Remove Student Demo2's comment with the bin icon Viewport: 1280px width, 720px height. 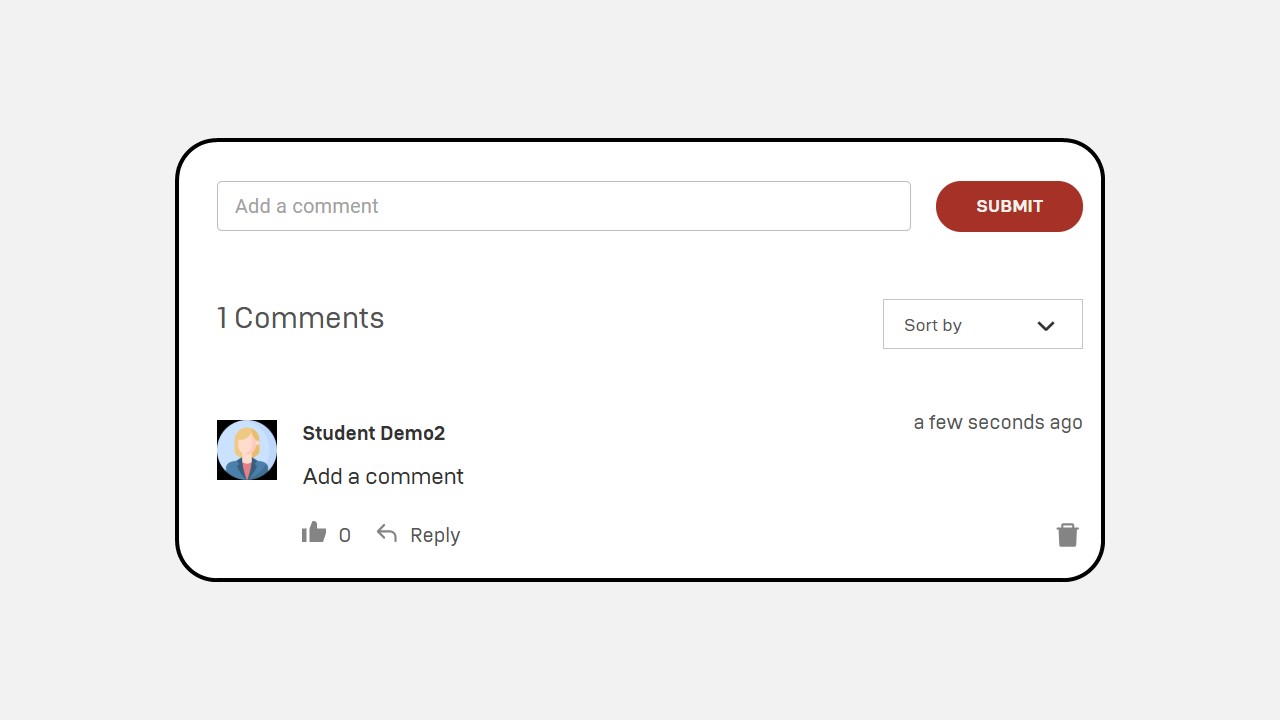[x=1068, y=535]
